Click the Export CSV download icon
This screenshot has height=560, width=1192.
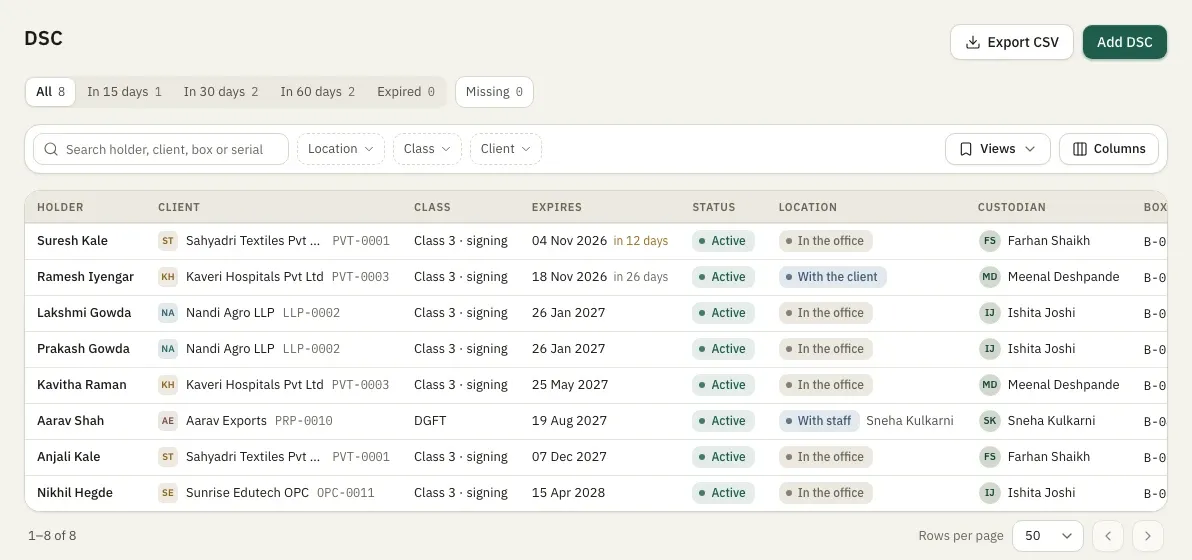coord(972,43)
